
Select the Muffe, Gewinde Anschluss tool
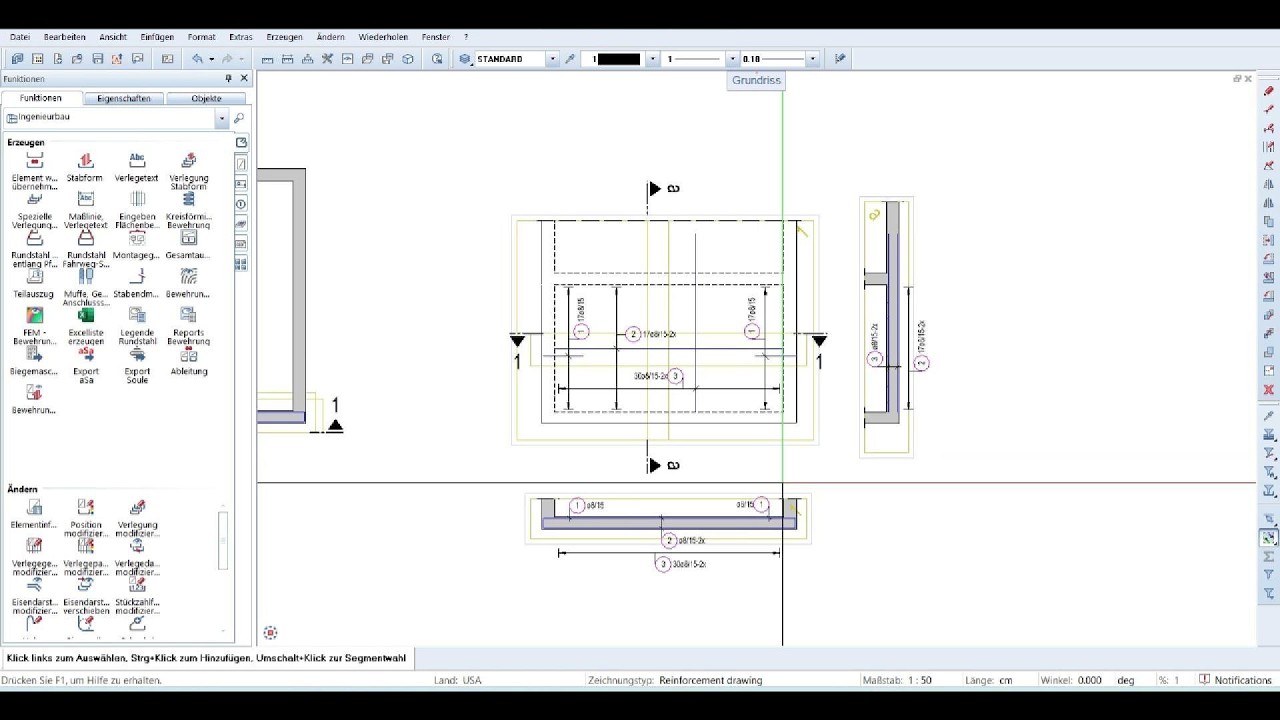coord(85,287)
